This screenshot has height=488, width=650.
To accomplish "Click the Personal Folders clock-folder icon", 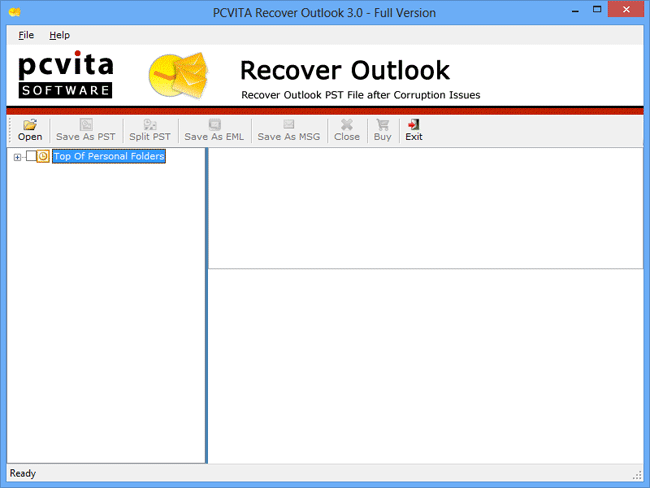I will (x=43, y=157).
